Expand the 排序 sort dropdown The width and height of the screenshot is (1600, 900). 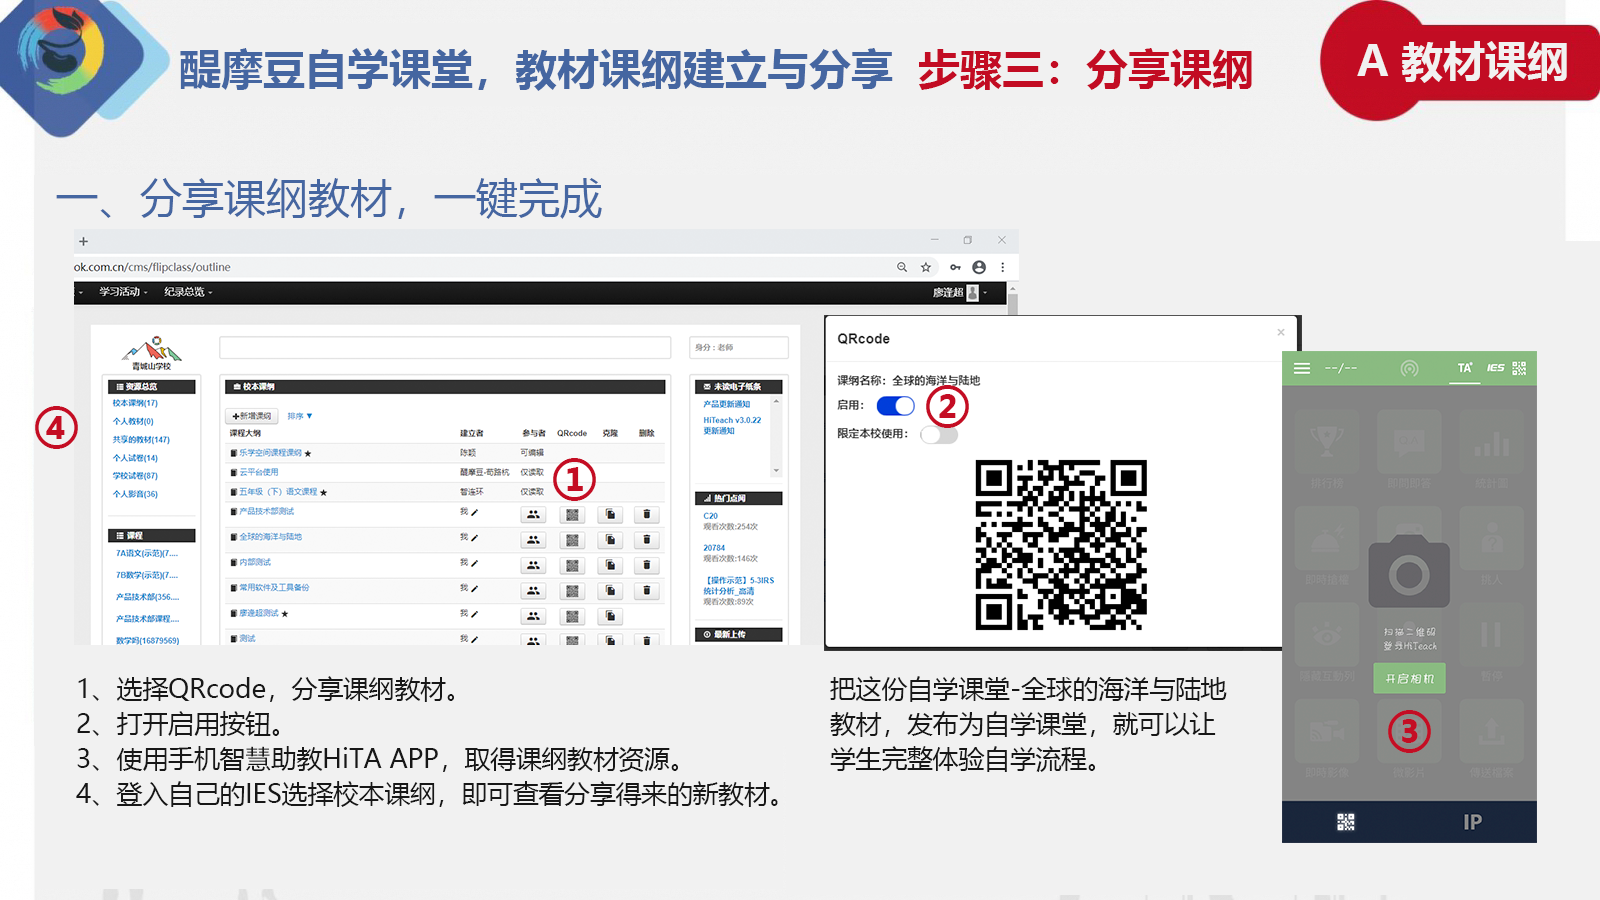(300, 416)
